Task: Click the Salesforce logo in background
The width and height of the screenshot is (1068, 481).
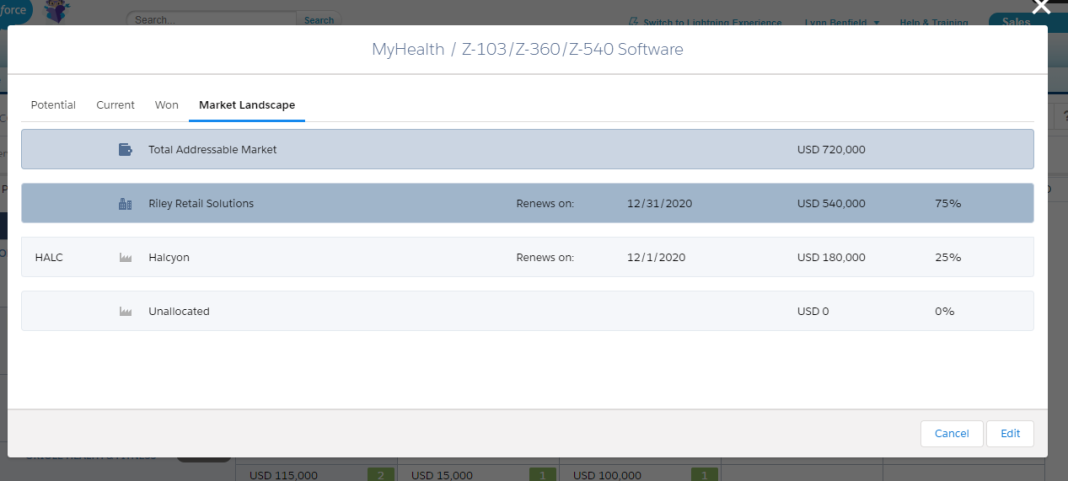Action: point(15,12)
